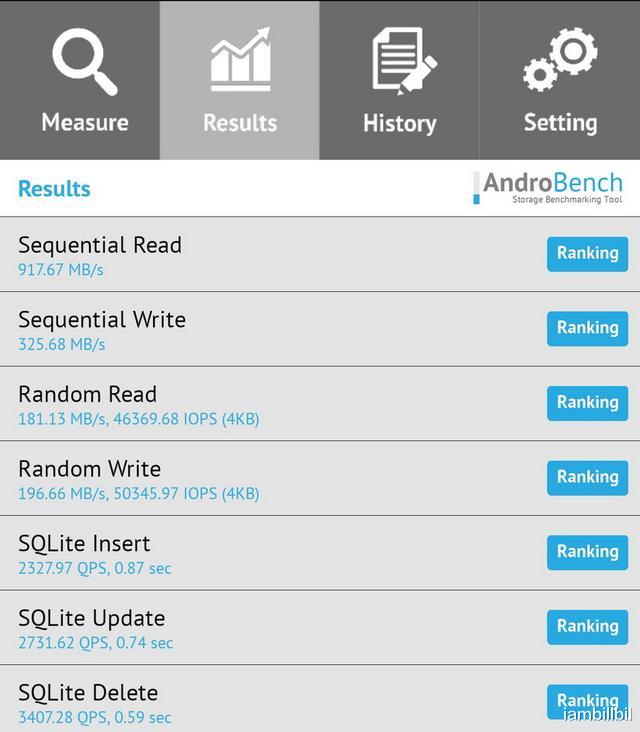Switch to the Measure tab label
Viewport: 640px width, 732px height.
tap(85, 123)
